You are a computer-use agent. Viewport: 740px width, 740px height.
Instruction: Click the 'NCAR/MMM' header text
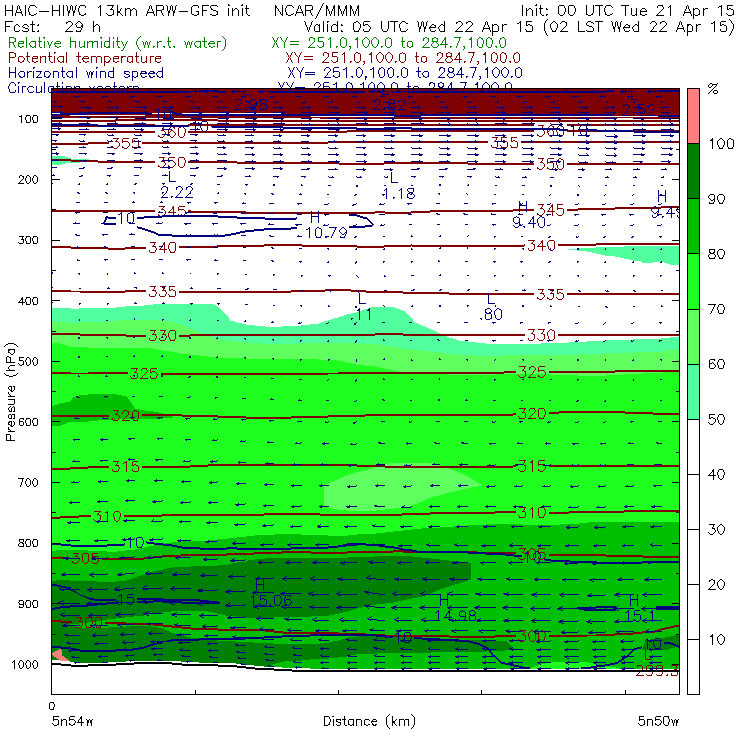pos(317,10)
